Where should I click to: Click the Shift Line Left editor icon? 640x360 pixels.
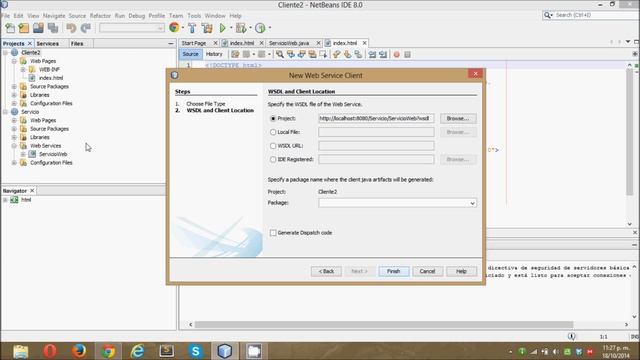(x=372, y=54)
